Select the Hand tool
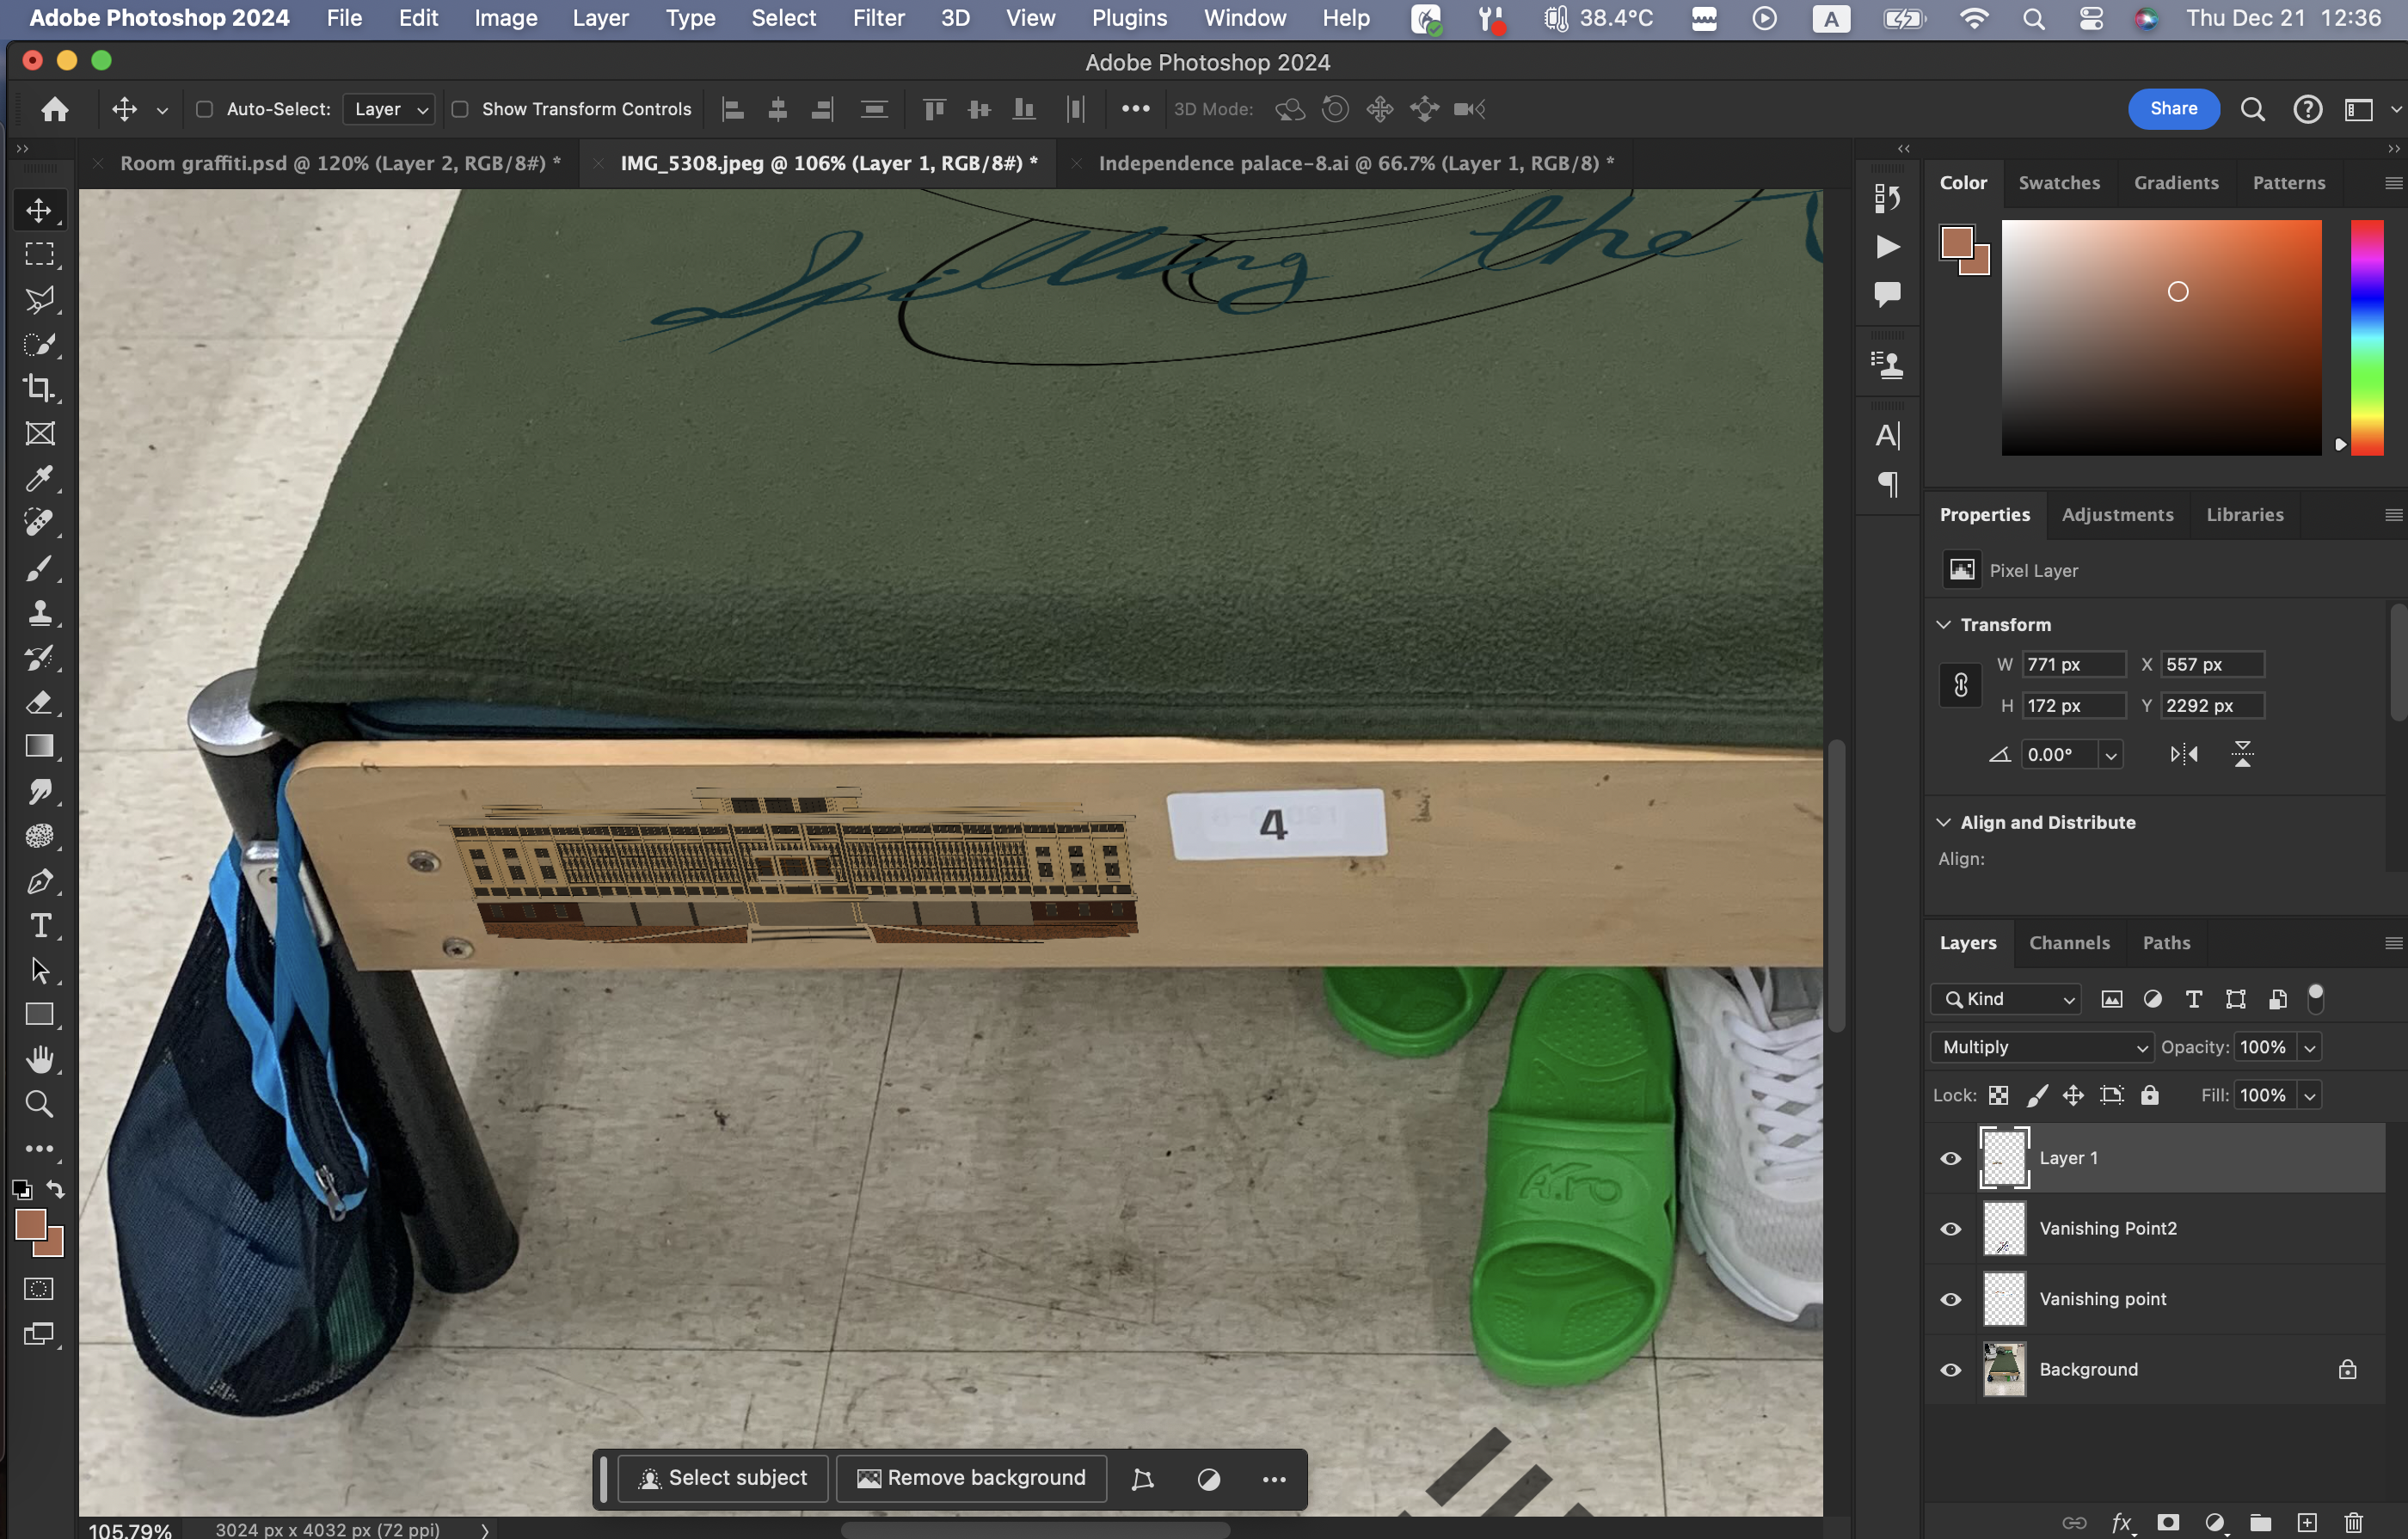Viewport: 2408px width, 1539px height. pos(39,1059)
